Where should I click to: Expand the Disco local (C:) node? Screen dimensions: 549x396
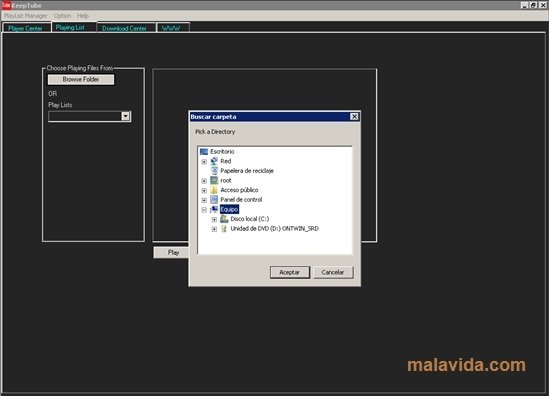(x=214, y=219)
